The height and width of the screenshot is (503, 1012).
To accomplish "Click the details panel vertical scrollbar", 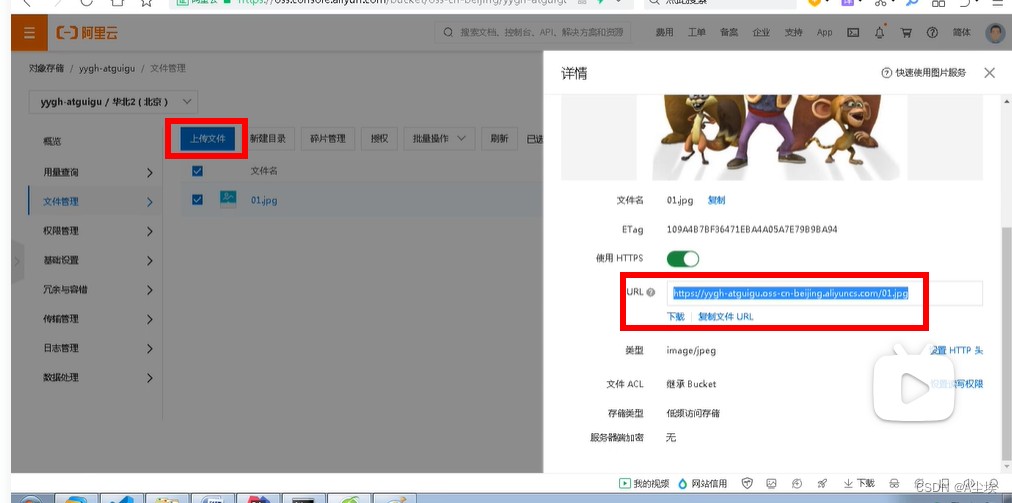I will tap(1006, 343).
